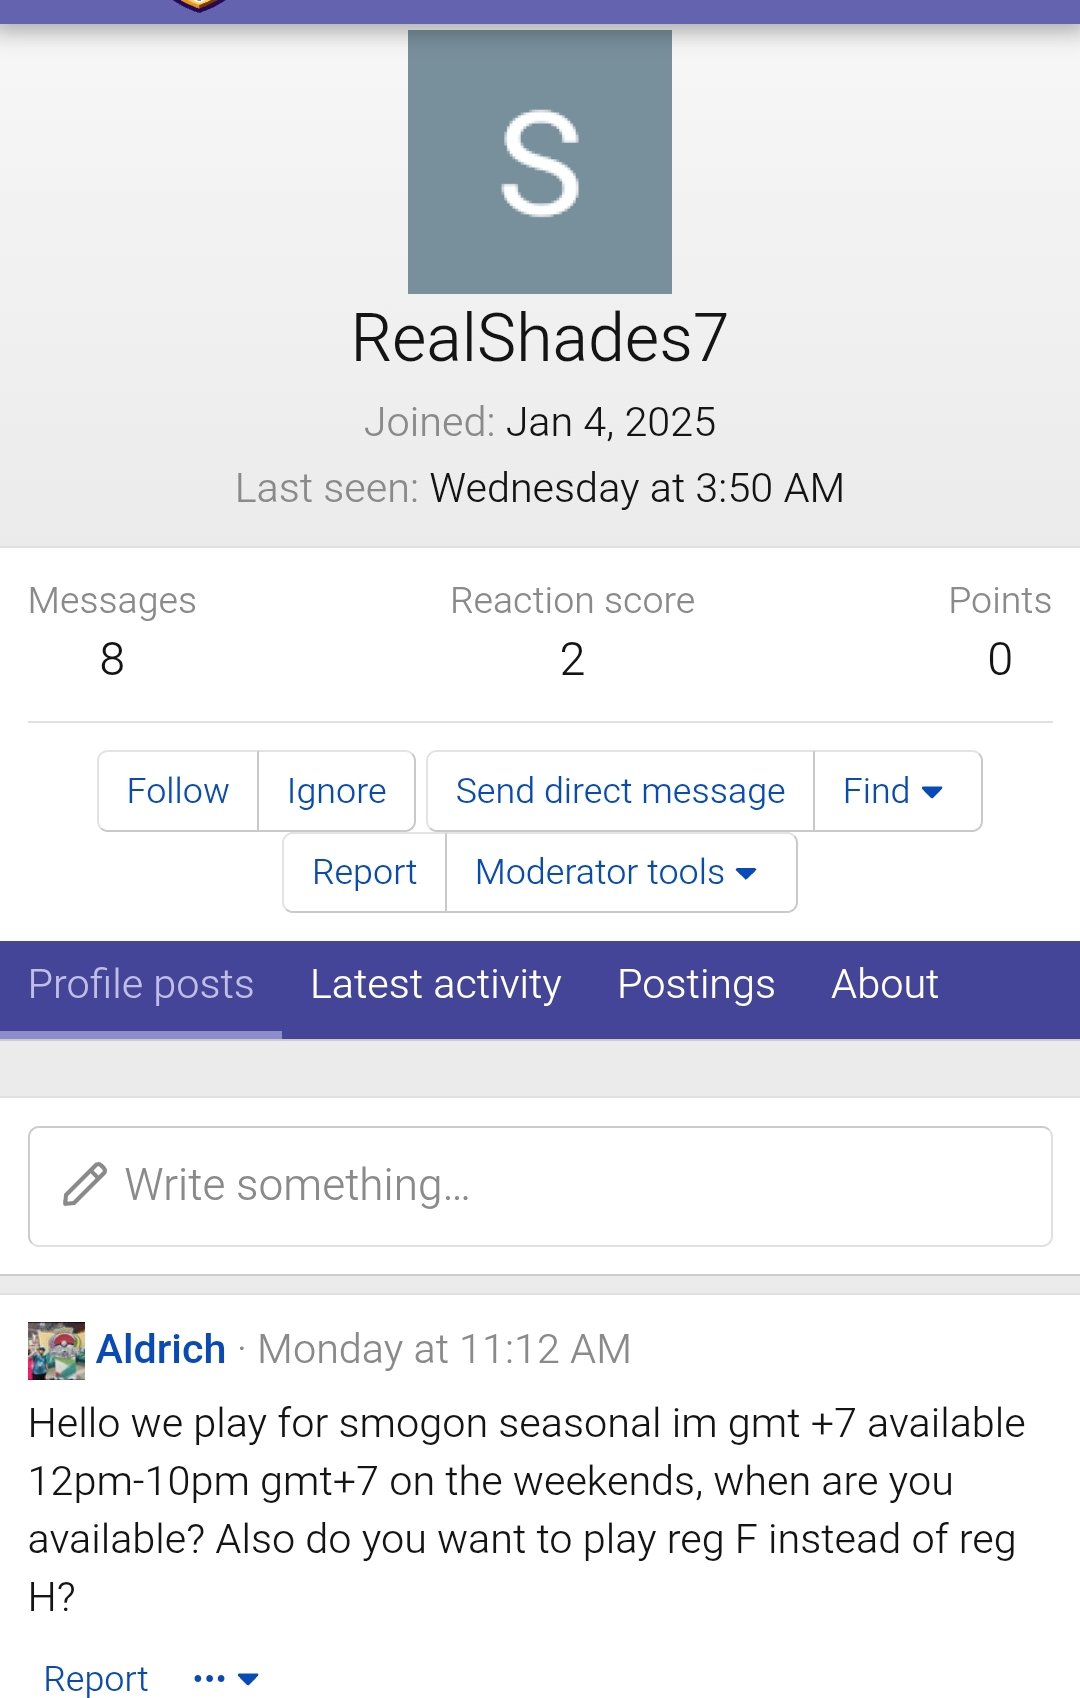Click the 'Monday at 11:12 AM' timestamp
The height and width of the screenshot is (1698, 1080).
444,1349
